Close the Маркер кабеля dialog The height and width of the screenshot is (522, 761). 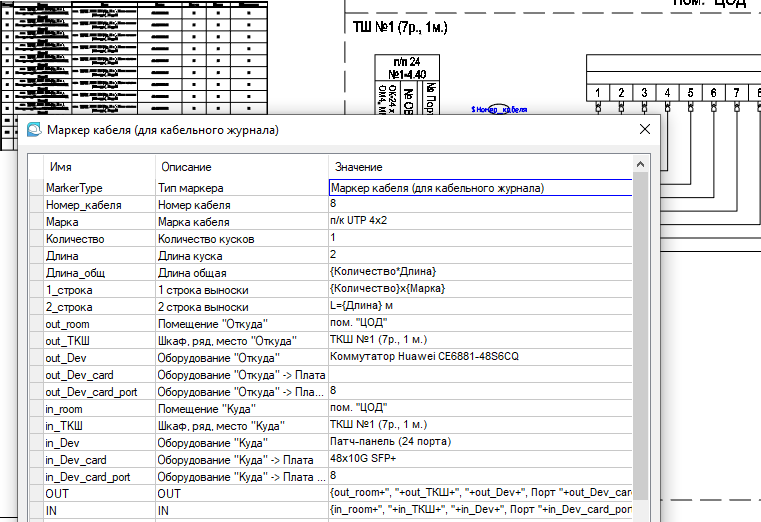[x=645, y=129]
